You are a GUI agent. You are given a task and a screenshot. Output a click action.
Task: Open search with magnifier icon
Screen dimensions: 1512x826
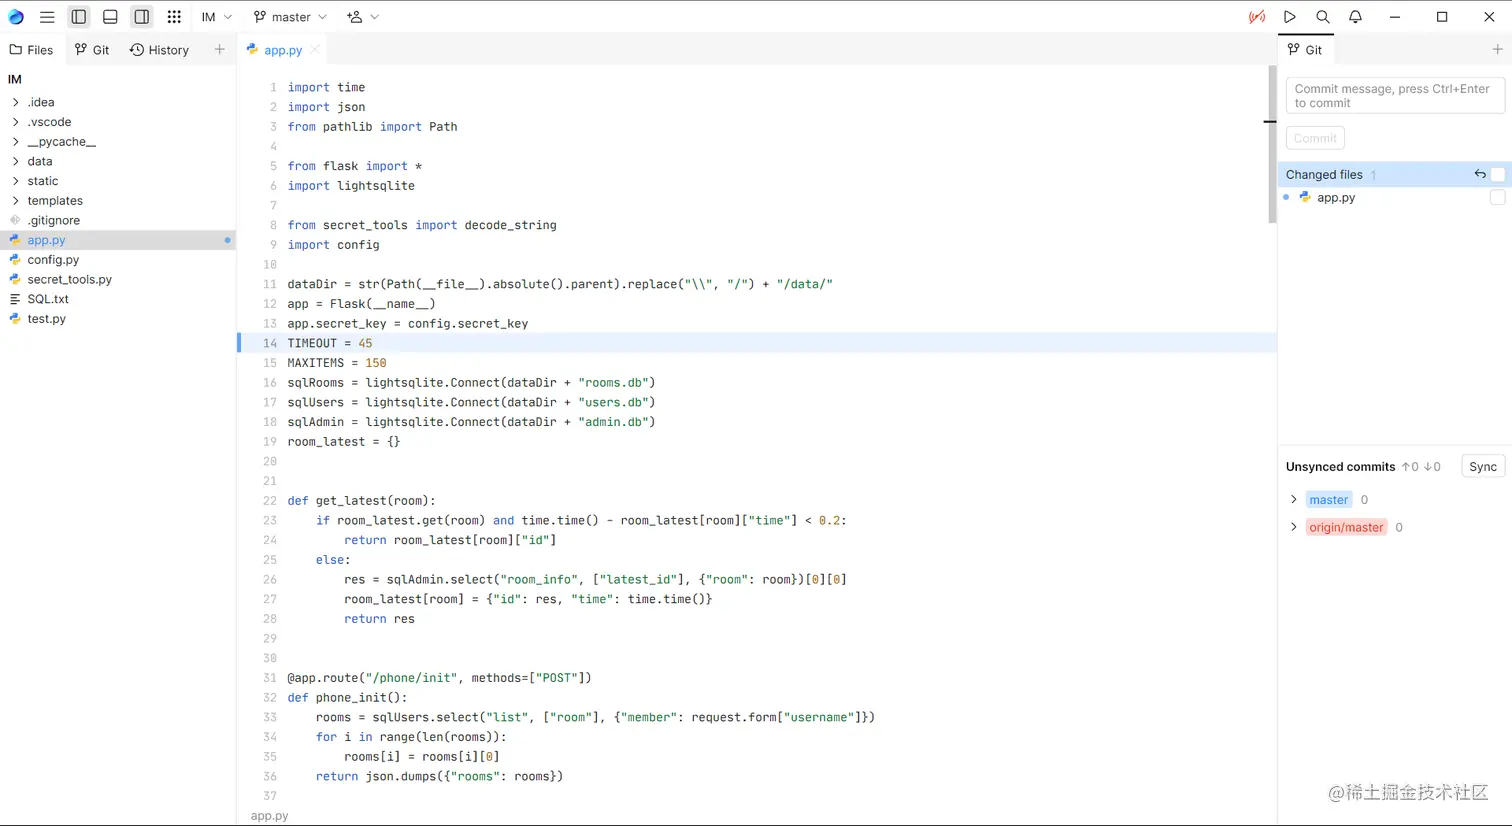pos(1323,17)
